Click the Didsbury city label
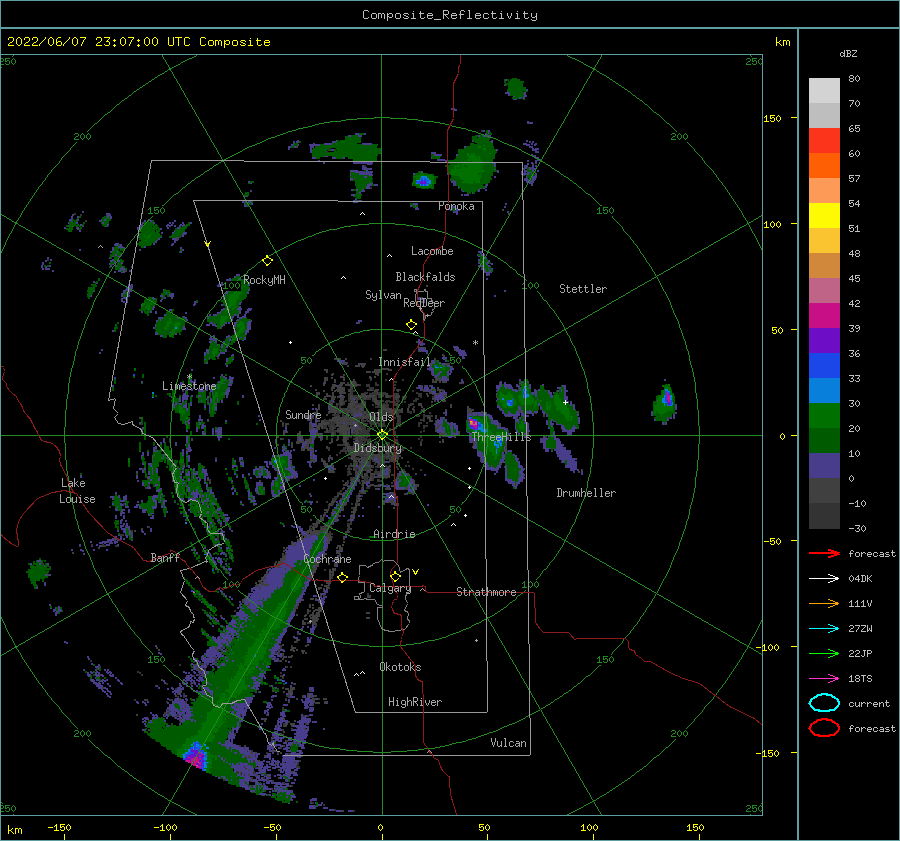Screen dimensions: 900x841 click(378, 448)
